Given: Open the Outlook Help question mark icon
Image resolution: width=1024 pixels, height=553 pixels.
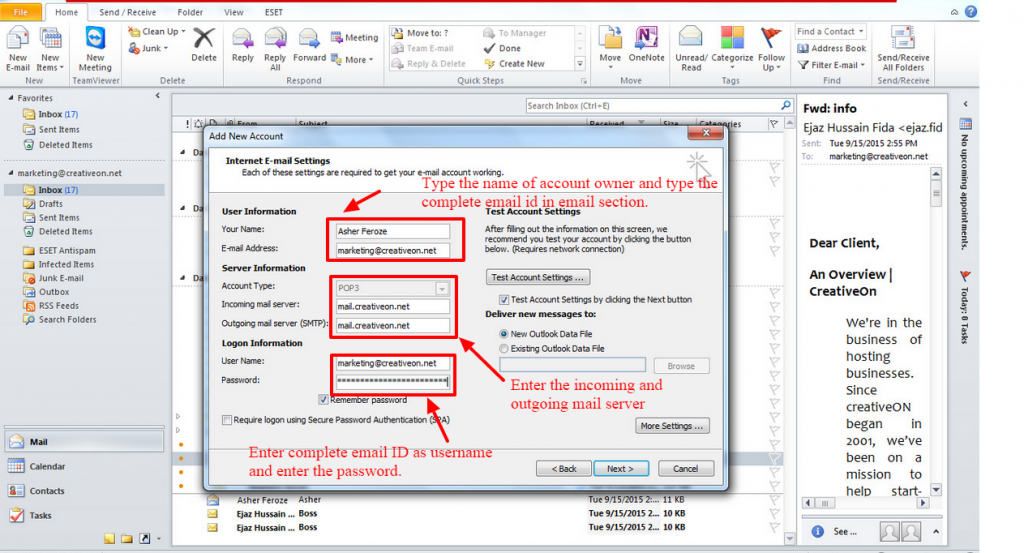Looking at the screenshot, I should tap(971, 11).
